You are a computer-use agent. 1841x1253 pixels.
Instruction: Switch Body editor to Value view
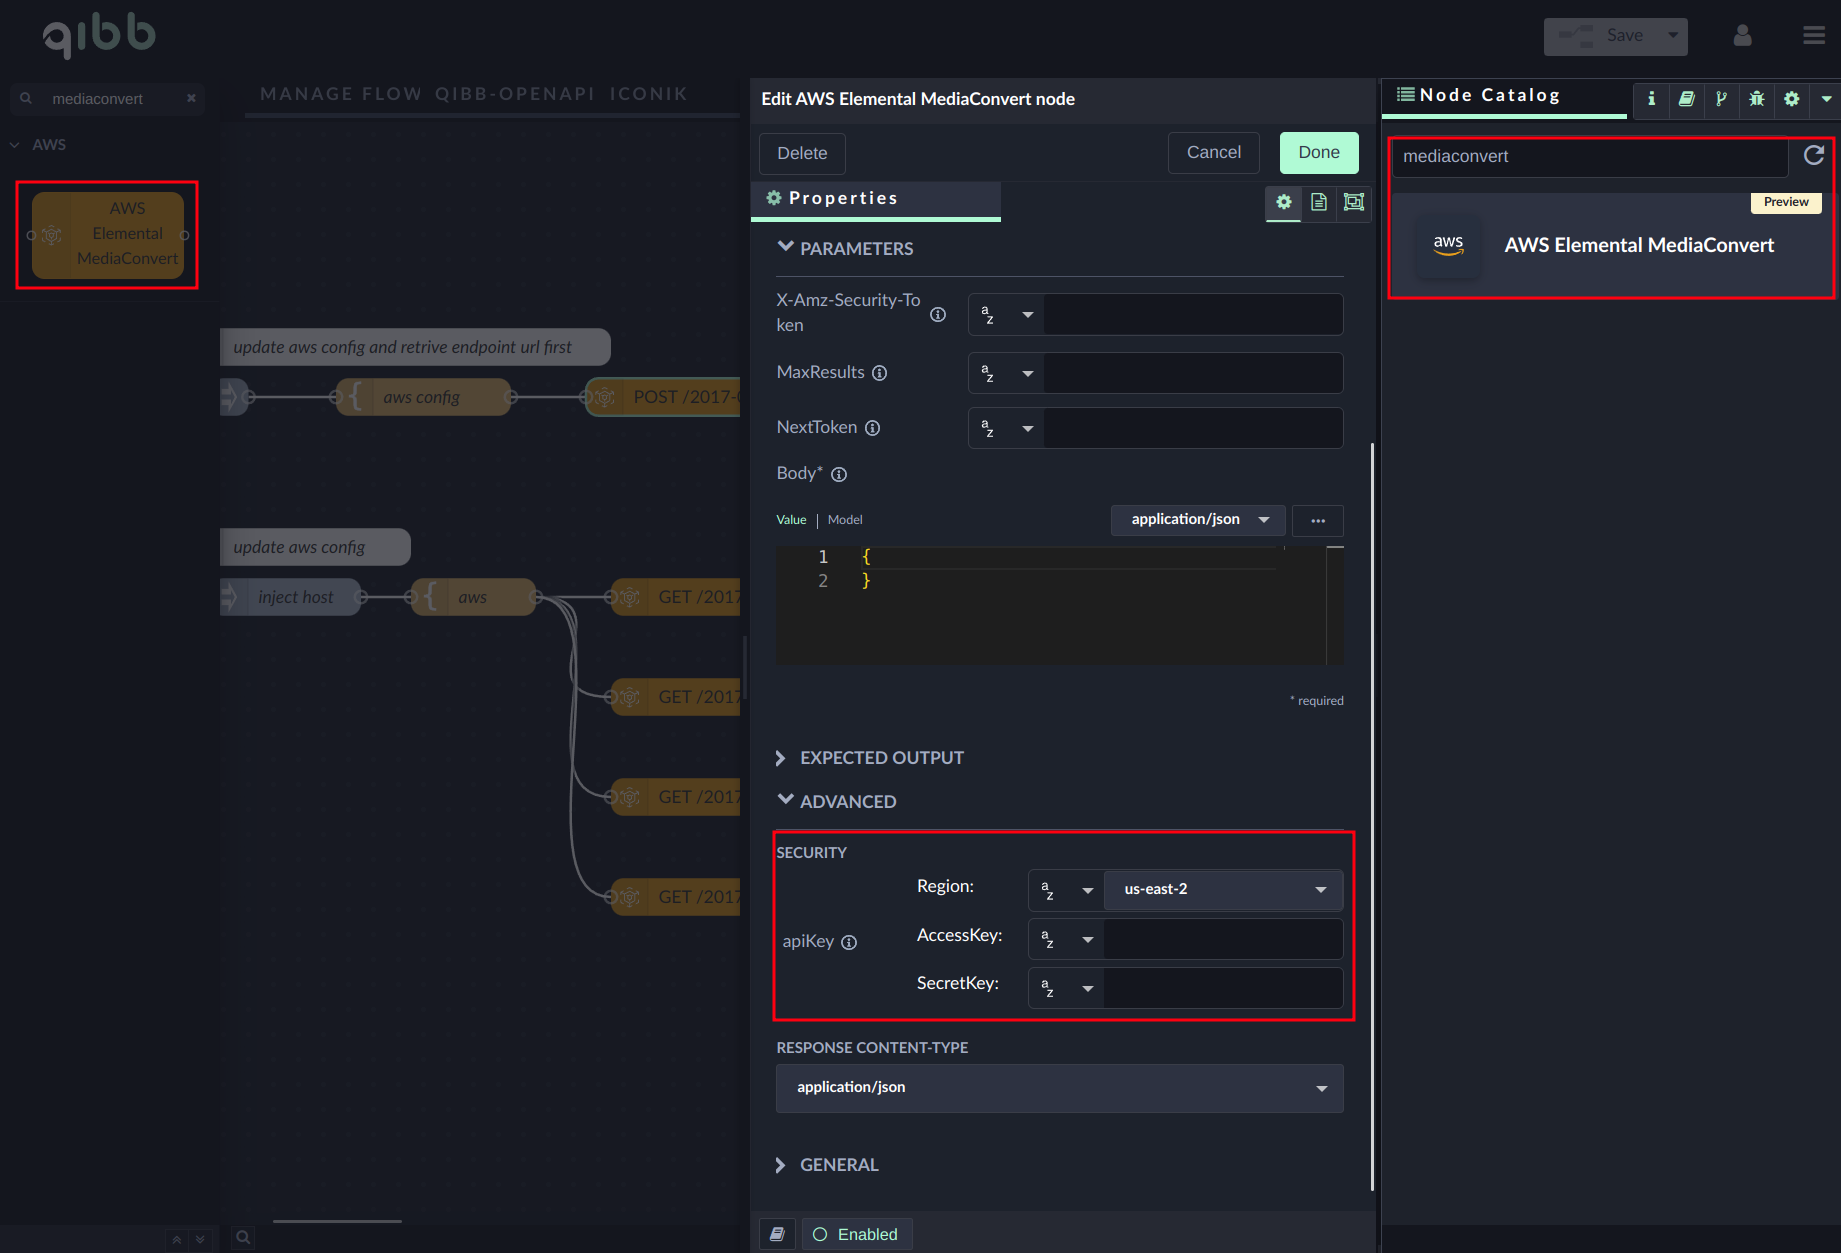[x=790, y=520]
